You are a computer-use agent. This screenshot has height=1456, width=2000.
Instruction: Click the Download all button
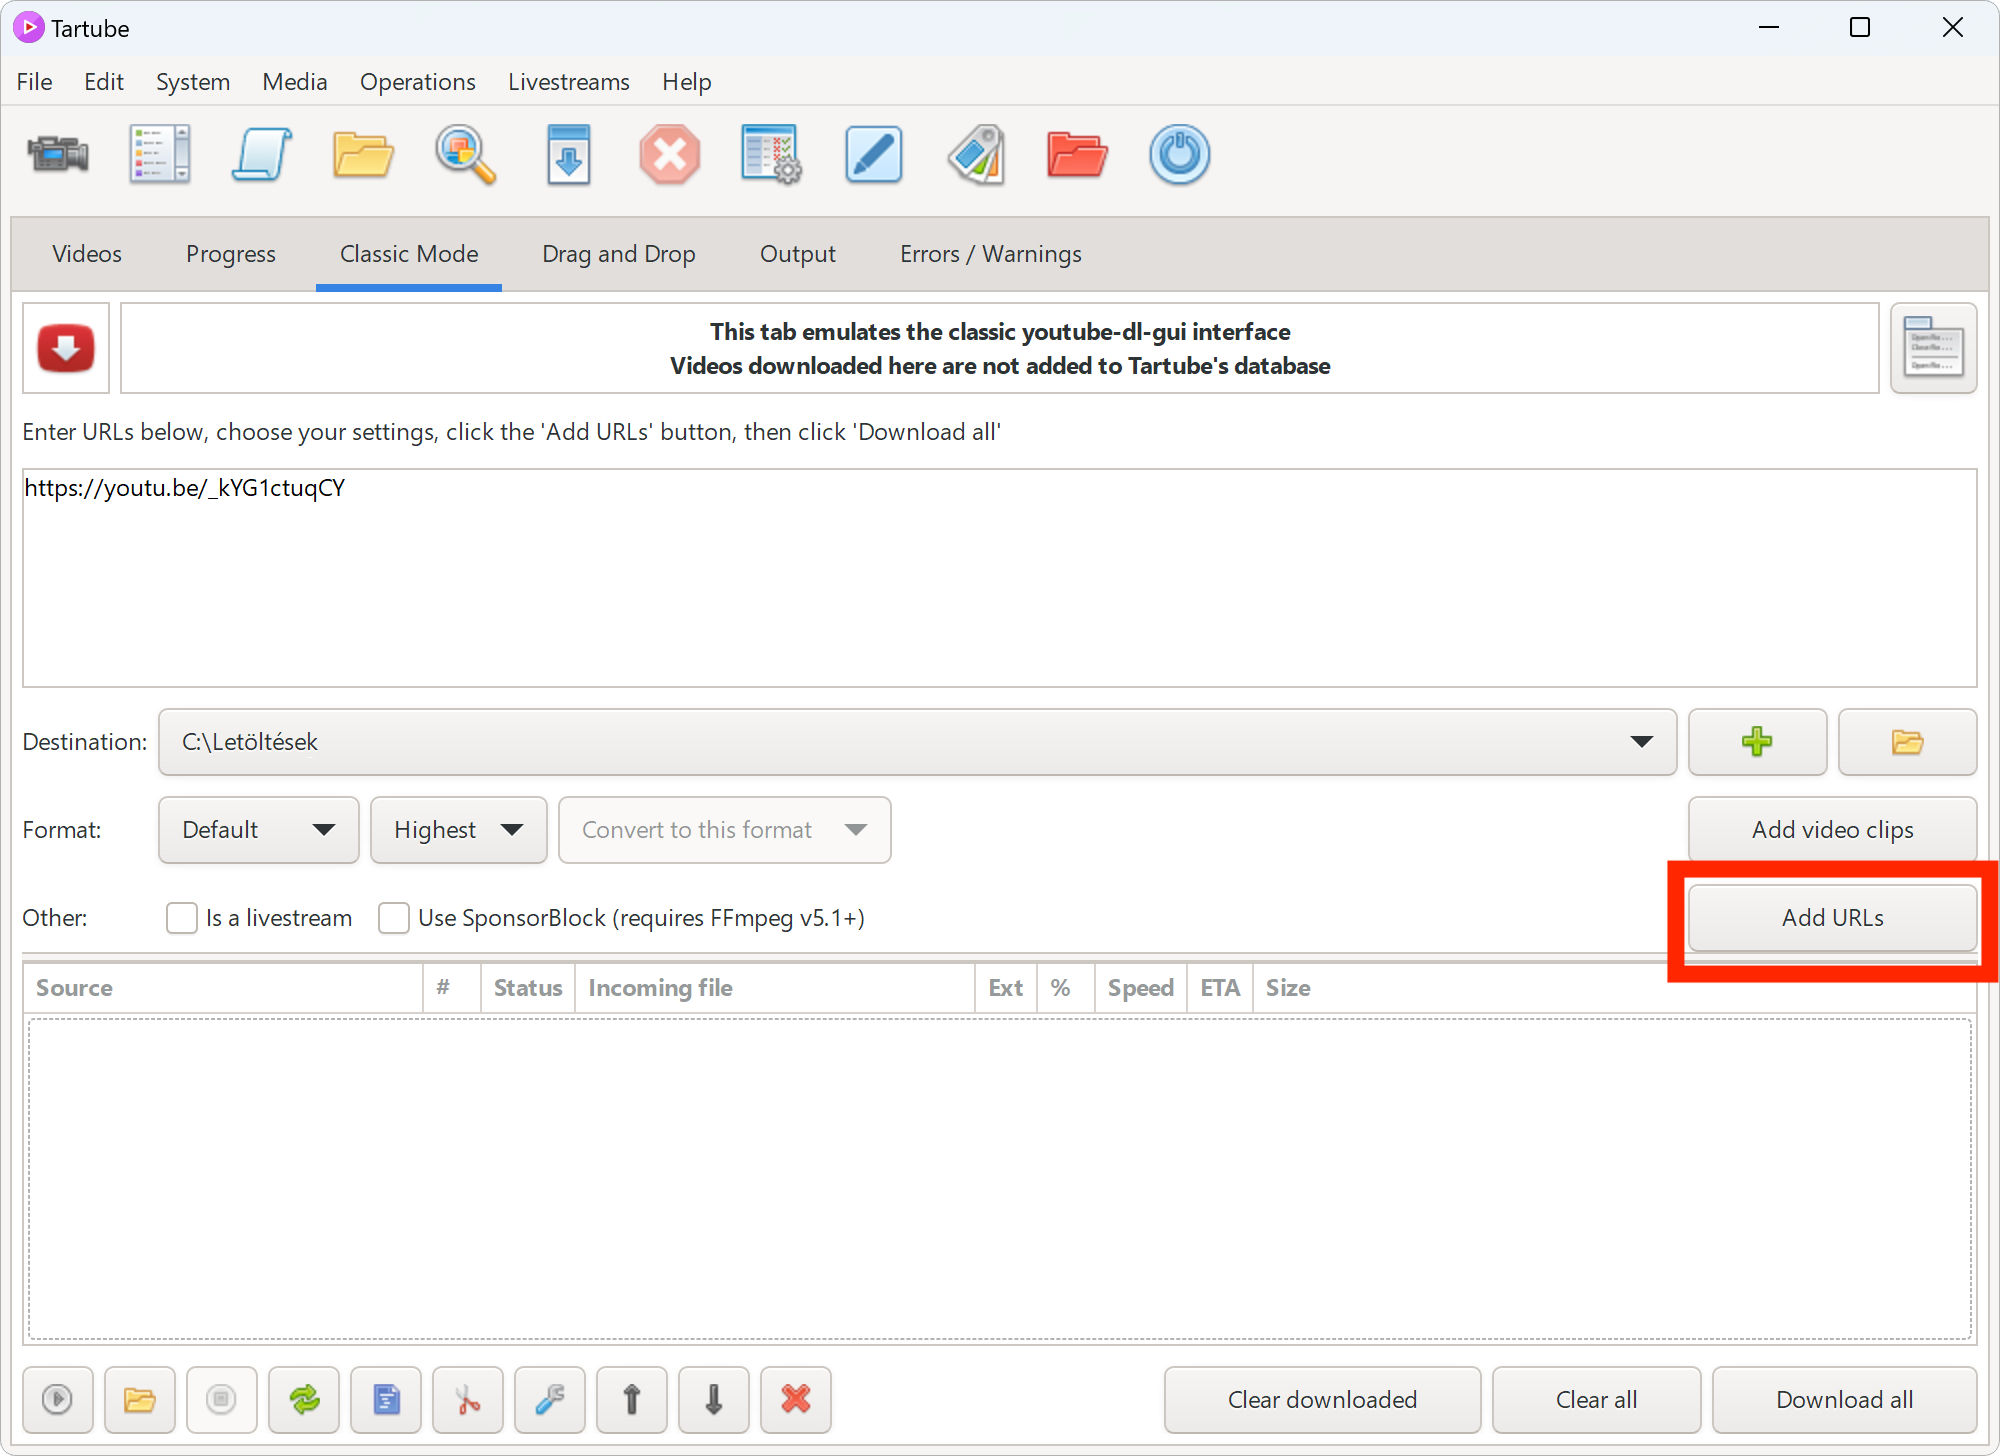click(x=1845, y=1400)
